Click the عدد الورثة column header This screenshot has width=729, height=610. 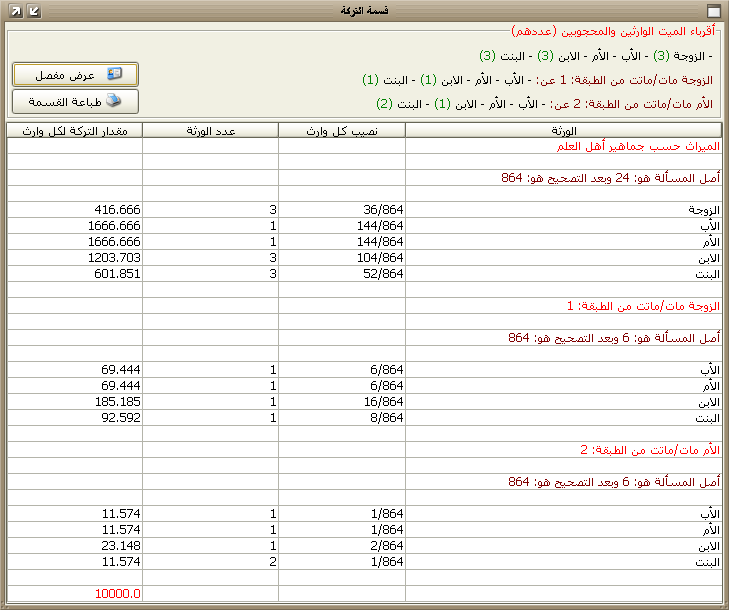click(x=211, y=131)
